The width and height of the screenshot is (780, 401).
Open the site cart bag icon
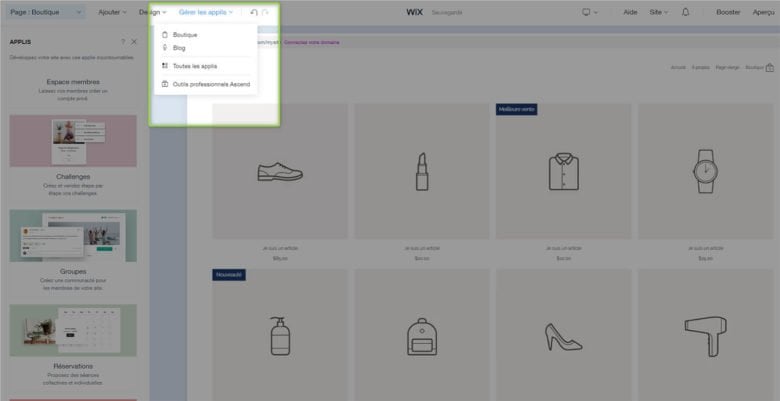(x=770, y=68)
